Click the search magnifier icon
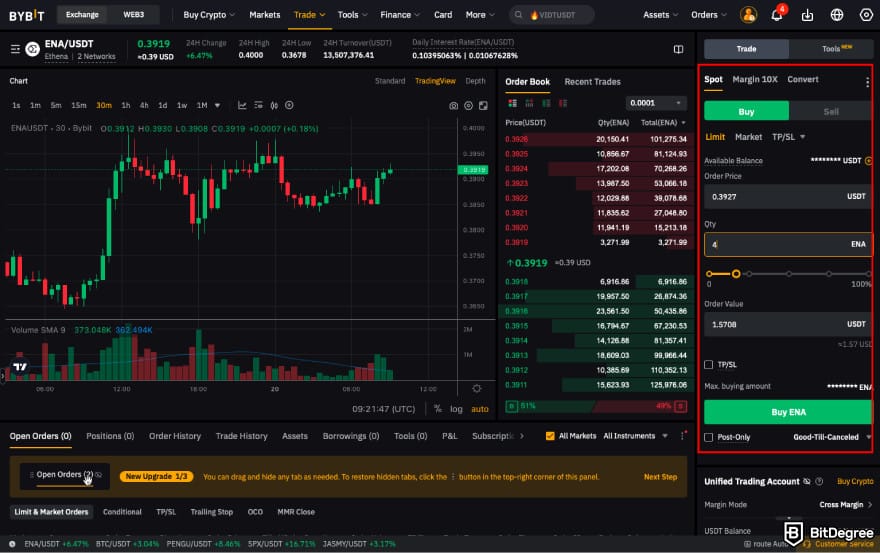Screen dimensions: 880x553 tap(519, 15)
